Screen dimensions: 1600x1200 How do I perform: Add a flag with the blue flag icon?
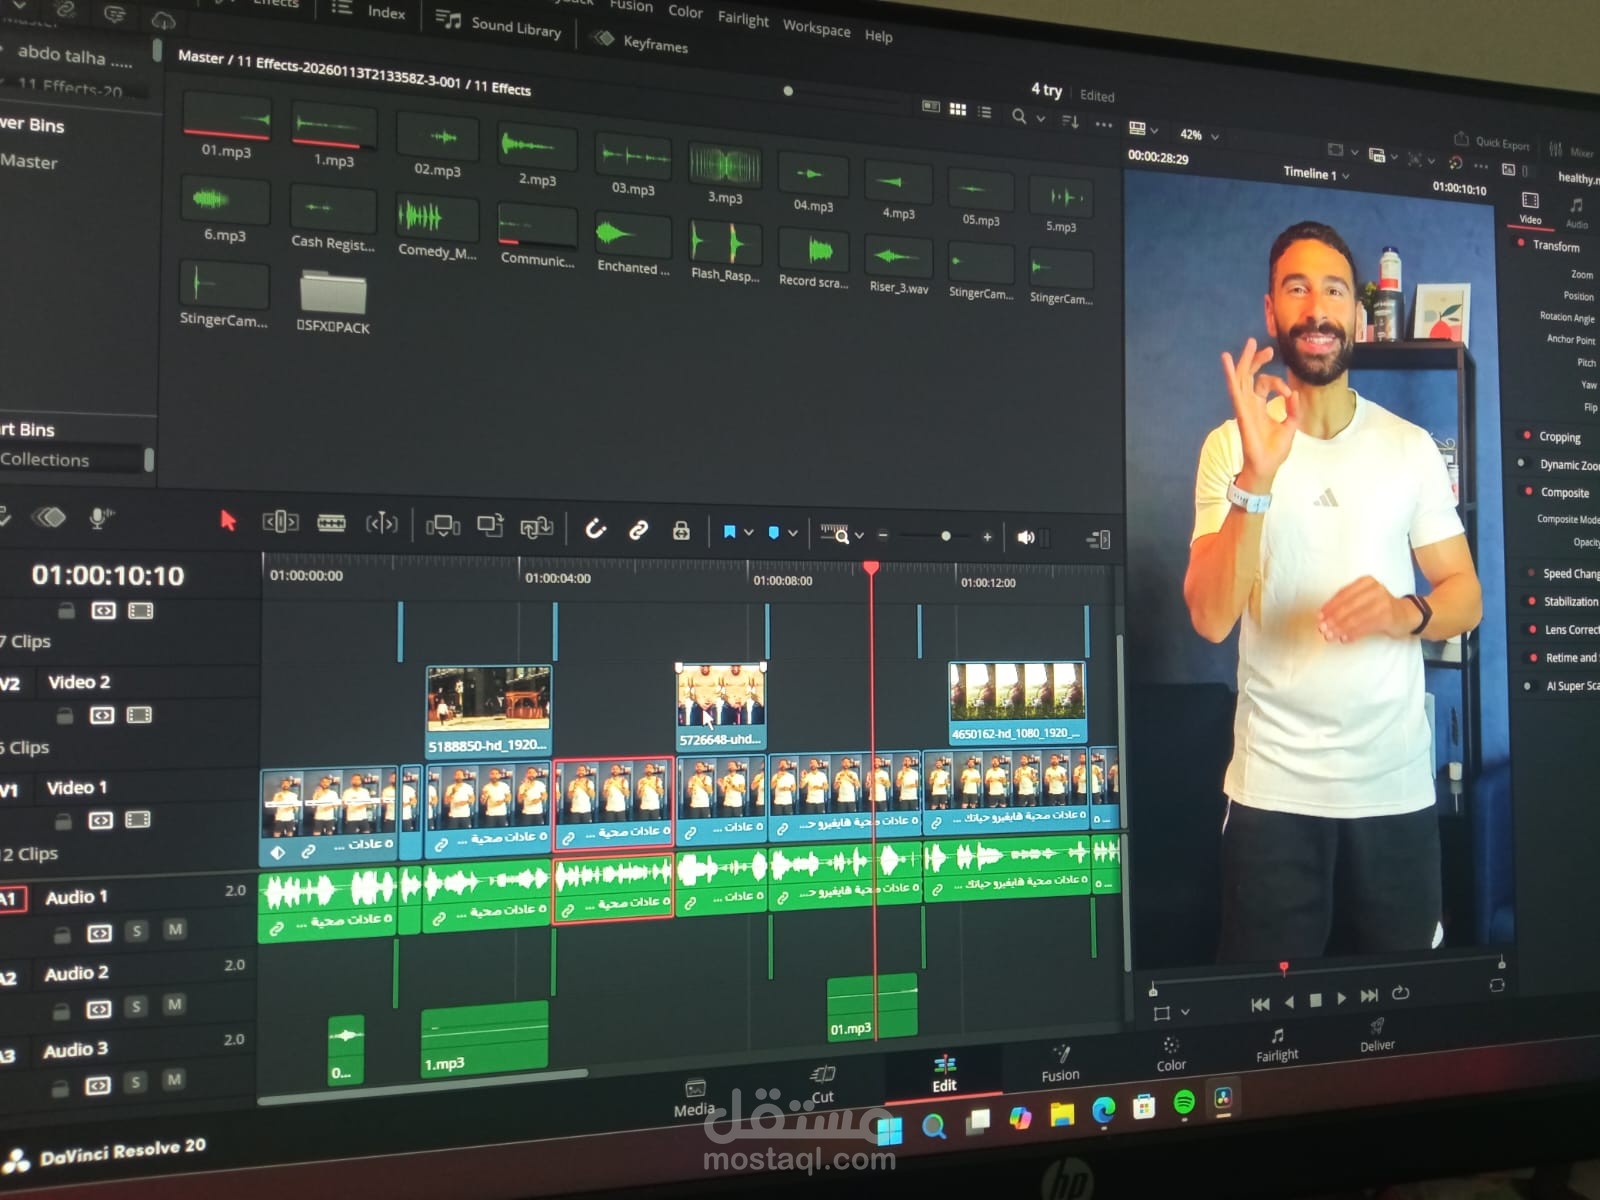click(x=729, y=532)
